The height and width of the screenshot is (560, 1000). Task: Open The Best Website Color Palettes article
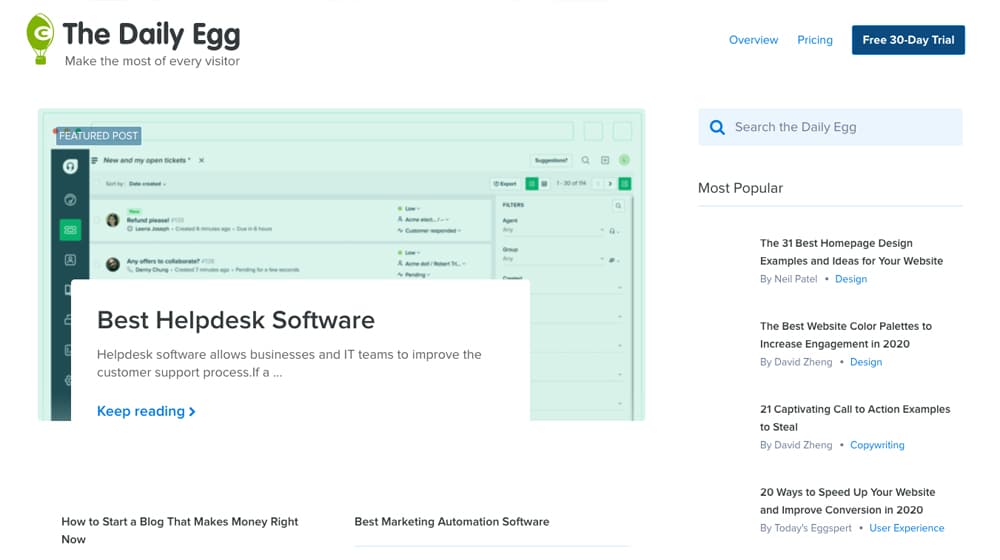pyautogui.click(x=846, y=335)
